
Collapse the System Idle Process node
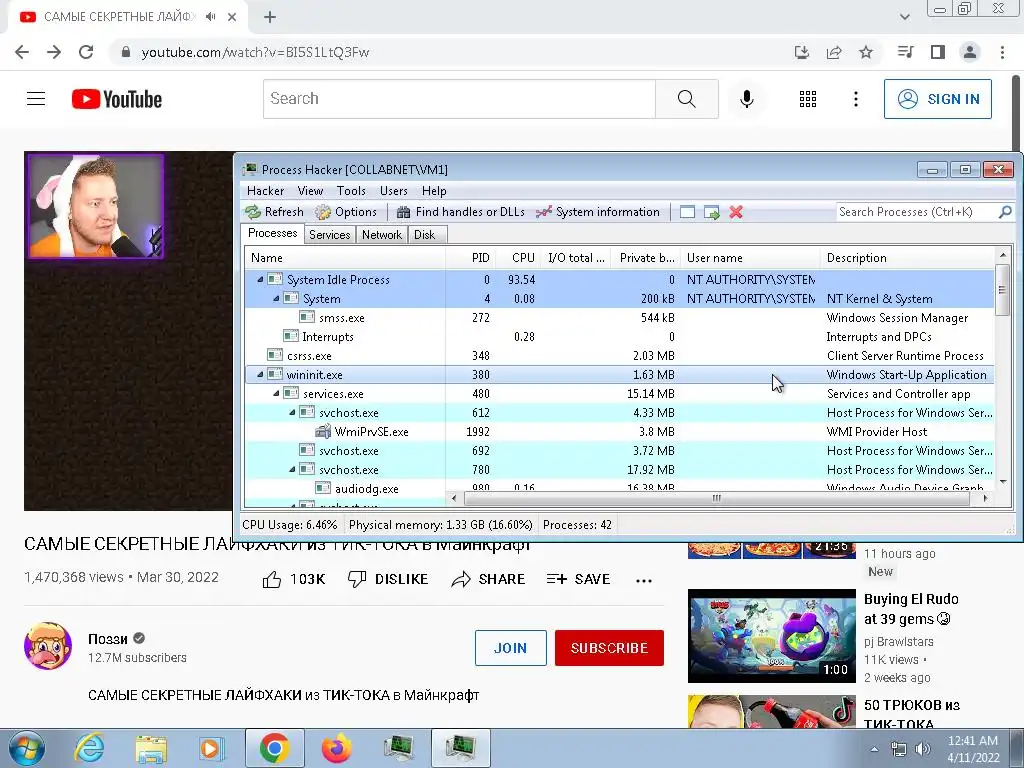pyautogui.click(x=261, y=280)
